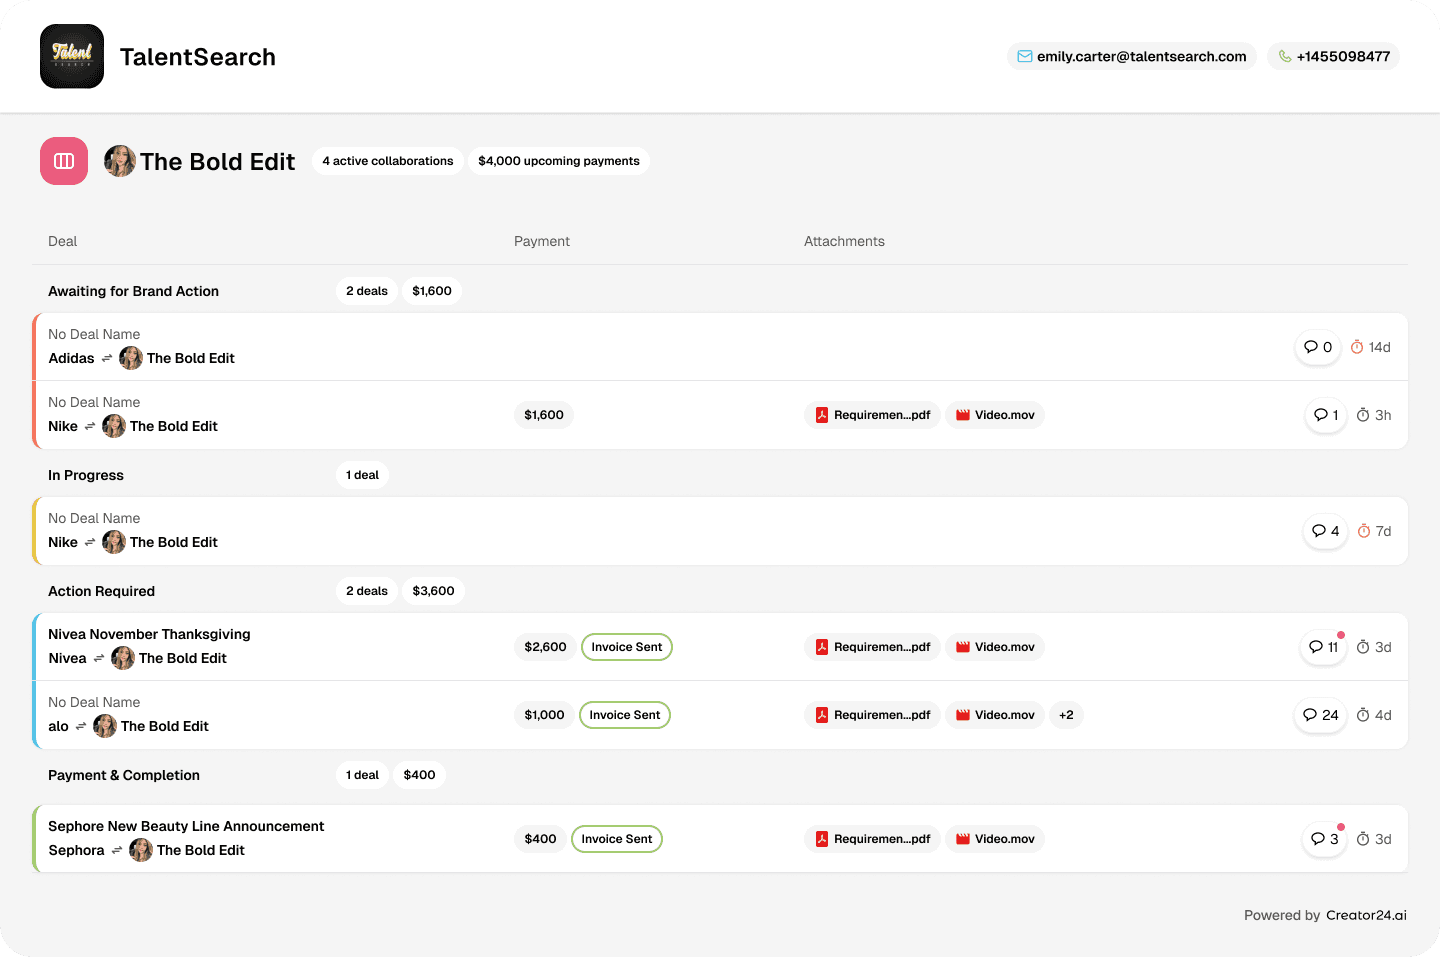Click the Invoice Sent tag on Nivea deal

[627, 647]
